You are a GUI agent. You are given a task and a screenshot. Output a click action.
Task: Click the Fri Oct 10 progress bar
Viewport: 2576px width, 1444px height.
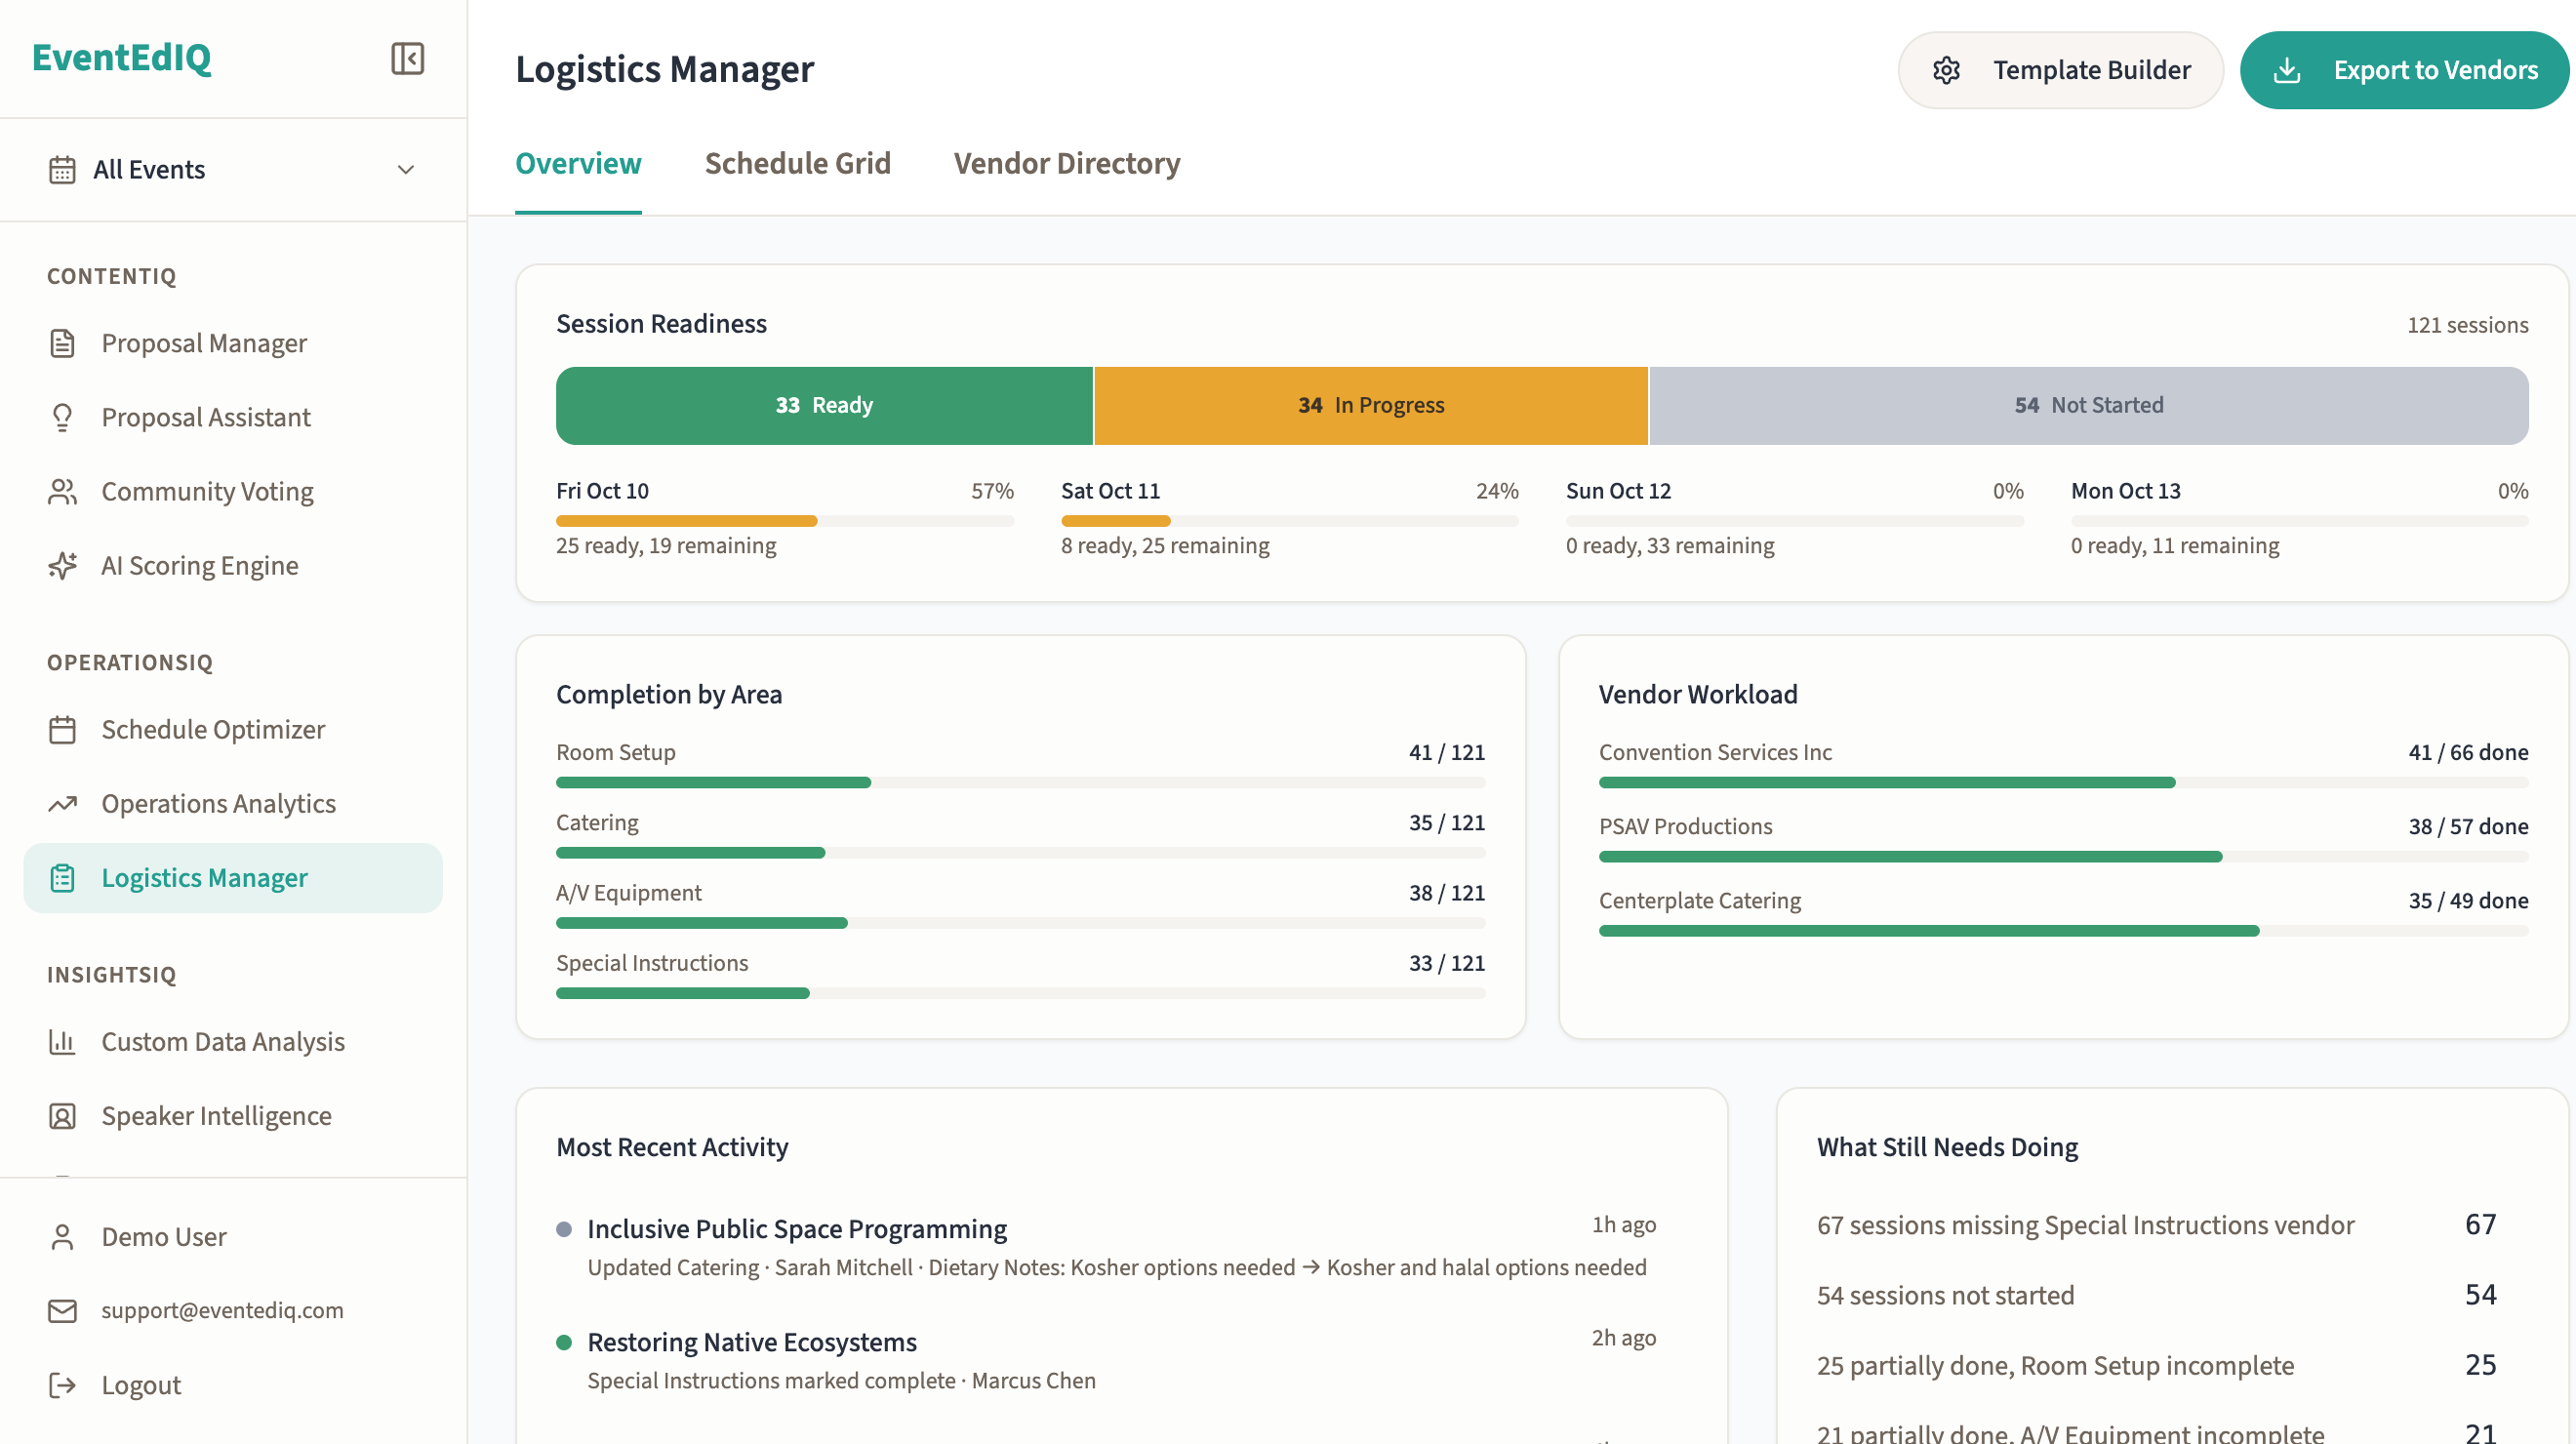coord(785,521)
